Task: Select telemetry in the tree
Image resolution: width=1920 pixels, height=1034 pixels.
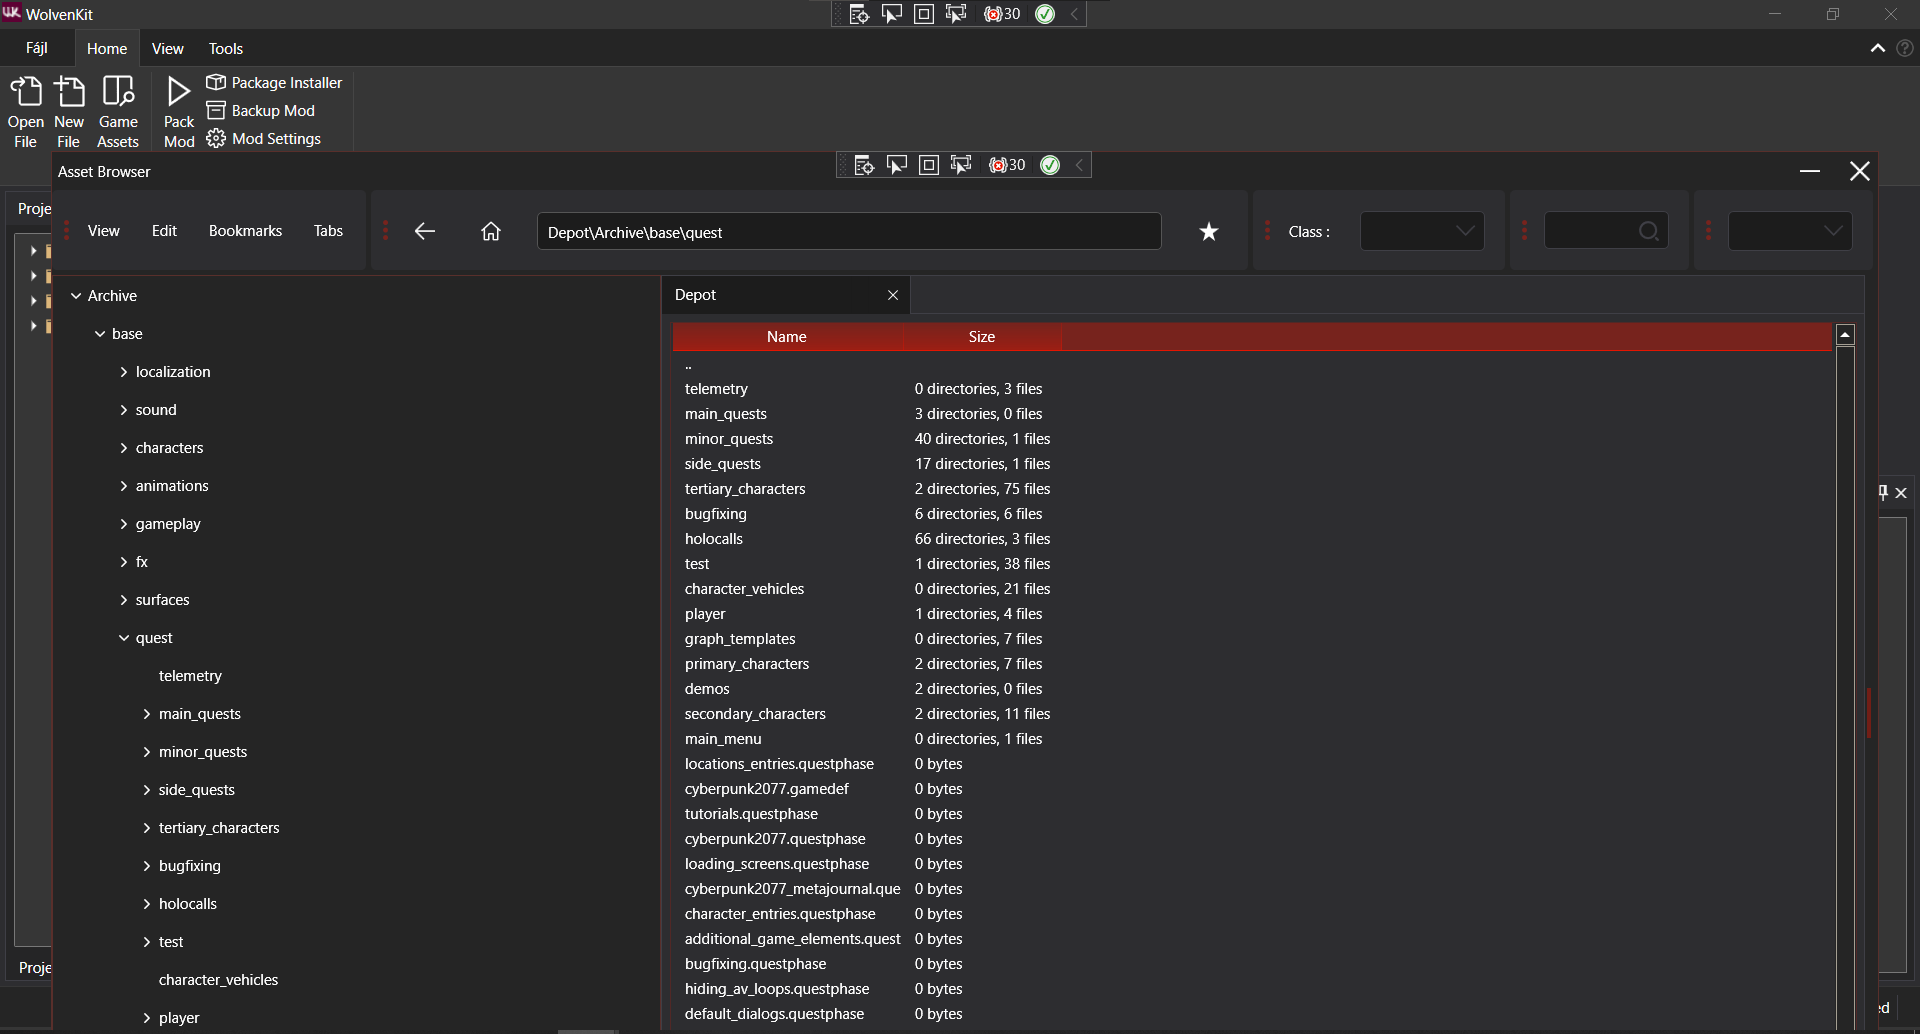Action: click(190, 676)
